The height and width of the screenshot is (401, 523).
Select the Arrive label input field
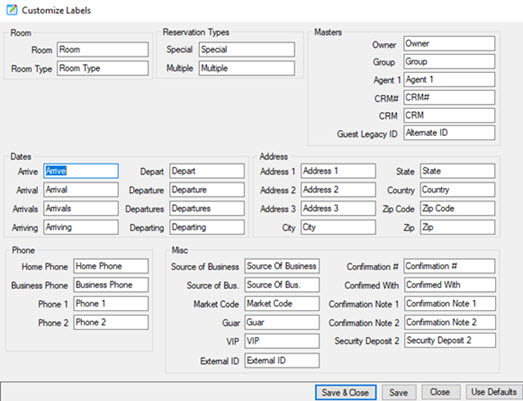81,171
